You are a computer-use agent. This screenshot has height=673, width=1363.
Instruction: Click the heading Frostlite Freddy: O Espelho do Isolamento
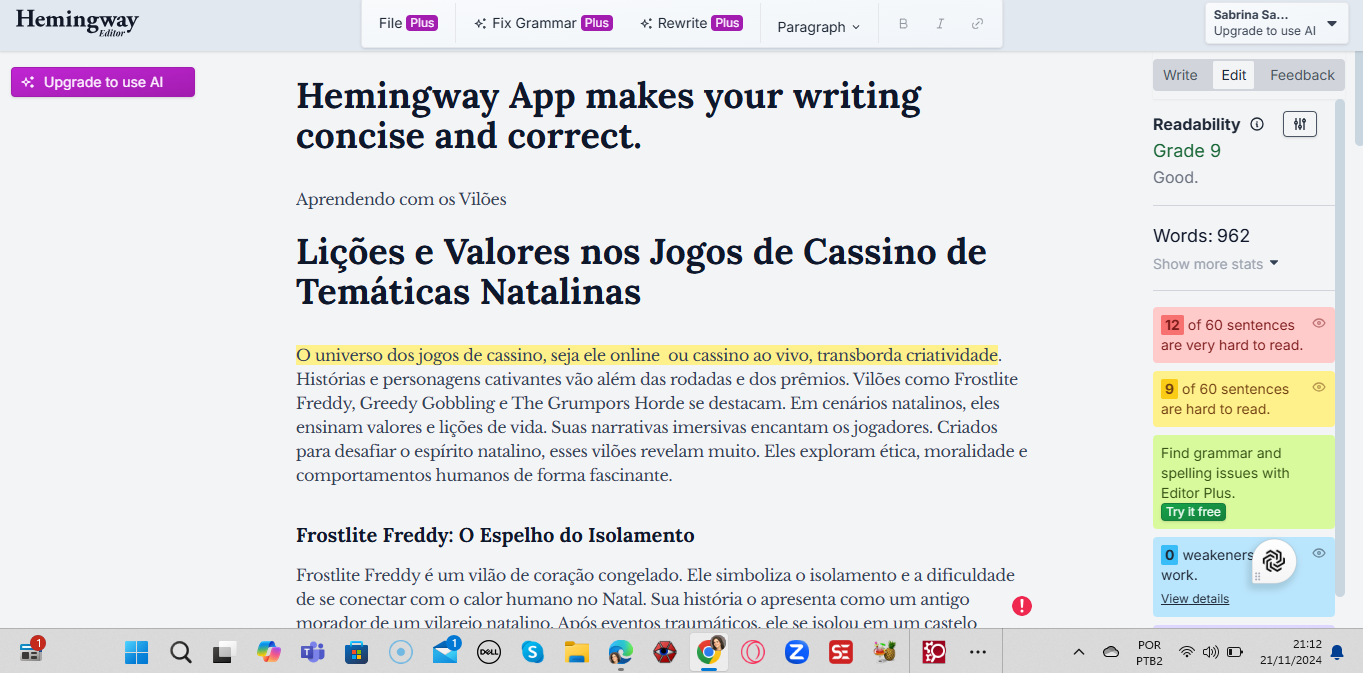click(495, 535)
